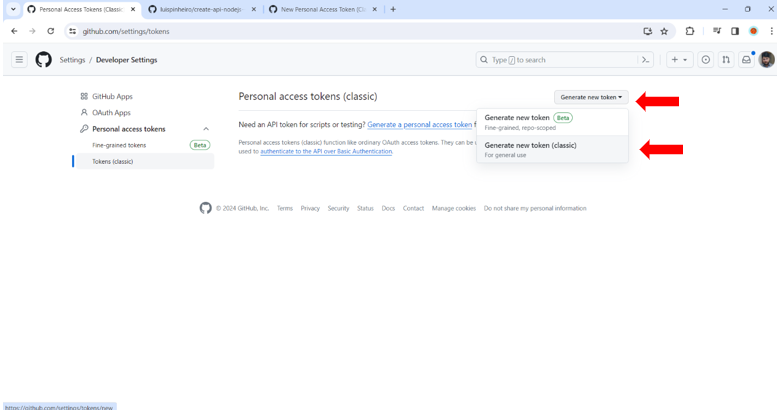Switch to the Personal Access Tokens (Classic) tab
This screenshot has height=410, width=777.
(82, 9)
